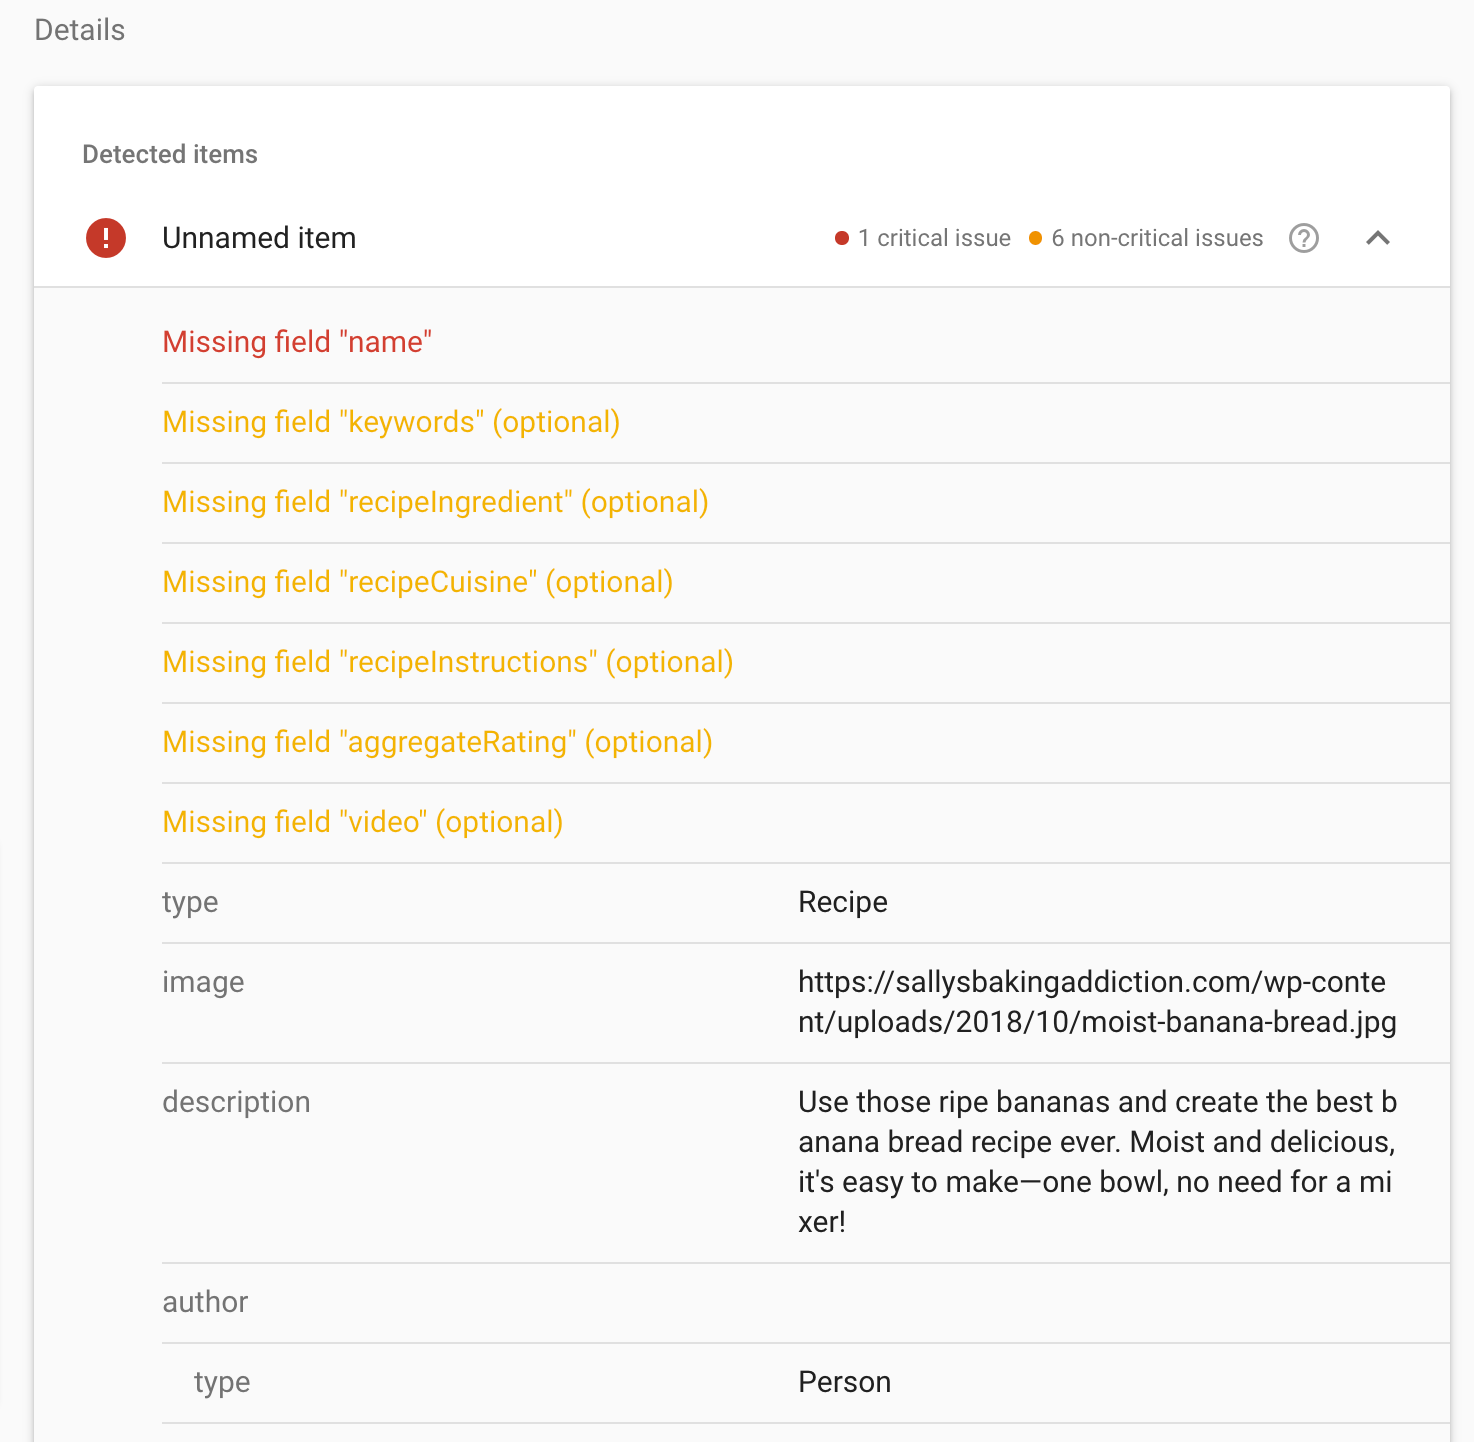Click the moist-banana-bread.jpg image URL

[x=1097, y=1002]
